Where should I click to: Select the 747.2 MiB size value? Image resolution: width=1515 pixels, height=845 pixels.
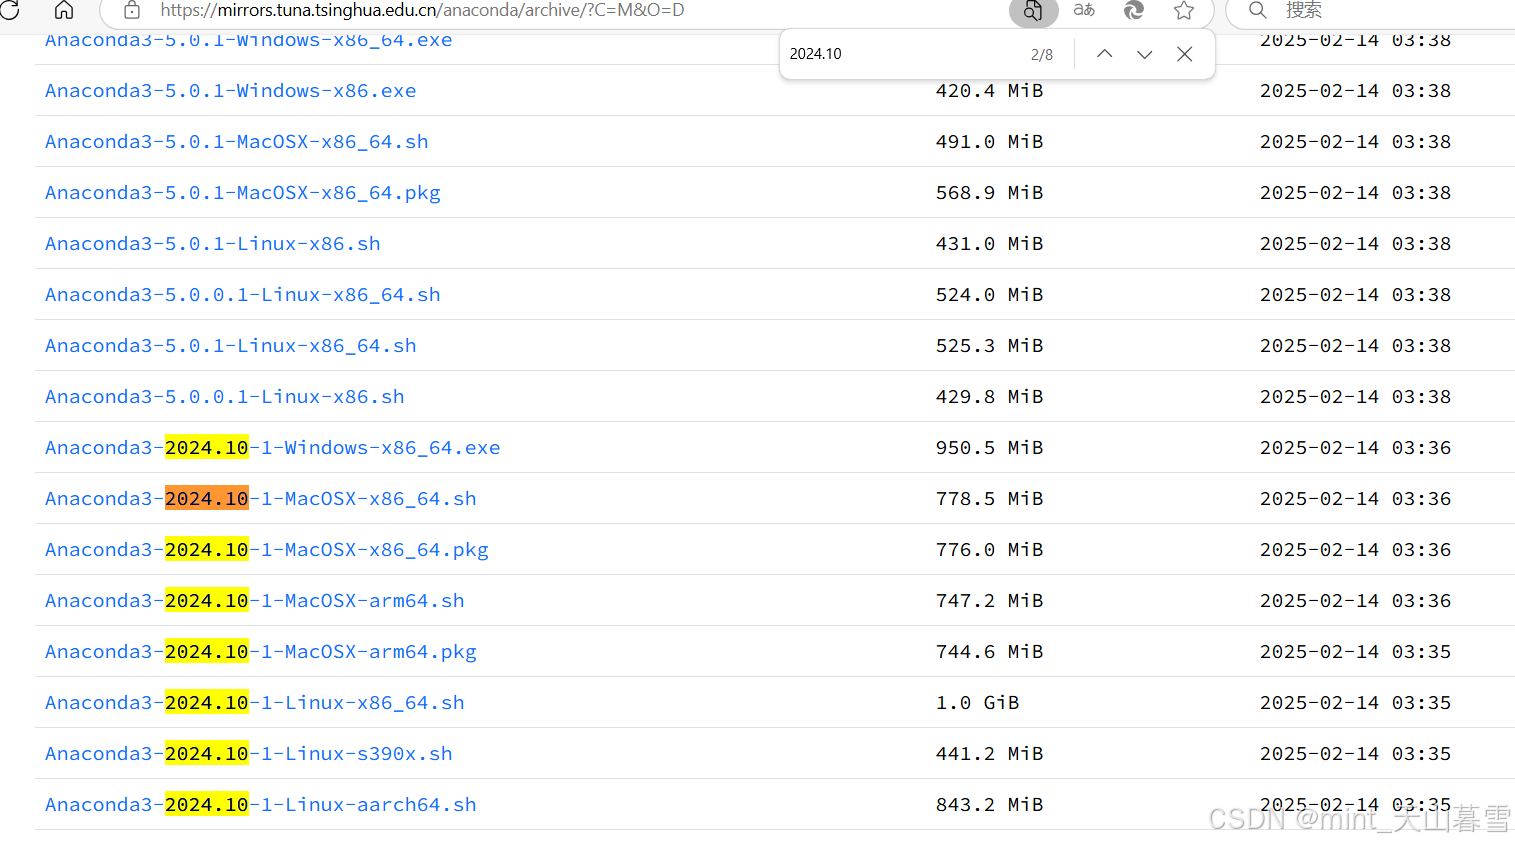pos(989,601)
